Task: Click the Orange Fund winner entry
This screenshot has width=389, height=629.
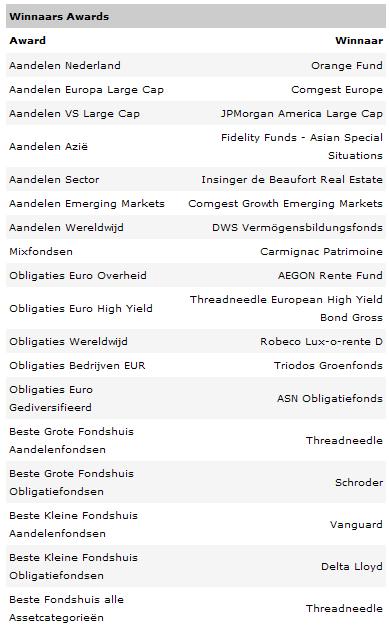Action: tap(347, 65)
